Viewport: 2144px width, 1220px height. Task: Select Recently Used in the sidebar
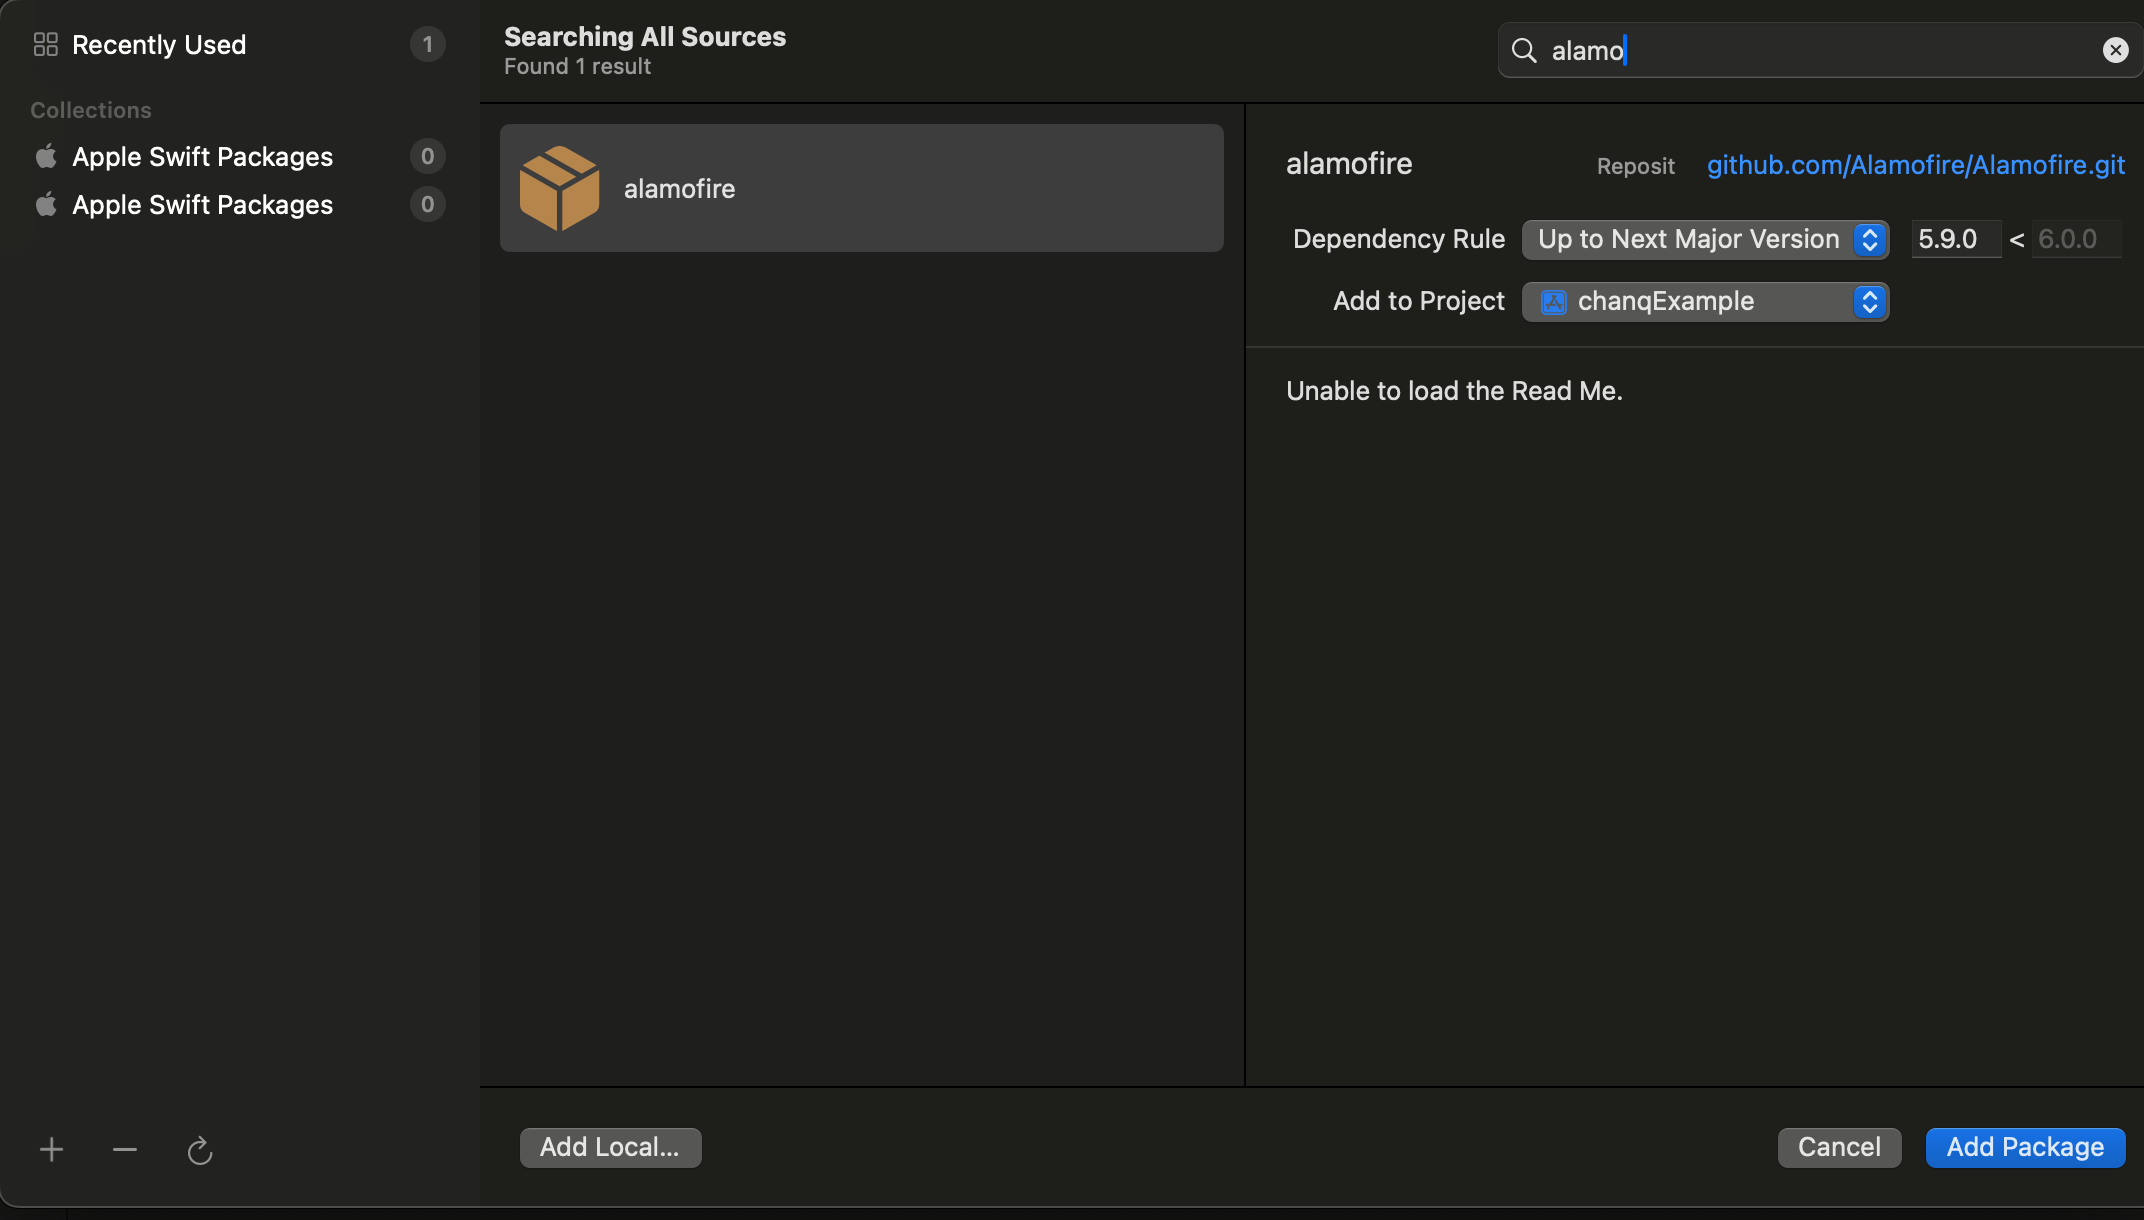click(x=159, y=45)
